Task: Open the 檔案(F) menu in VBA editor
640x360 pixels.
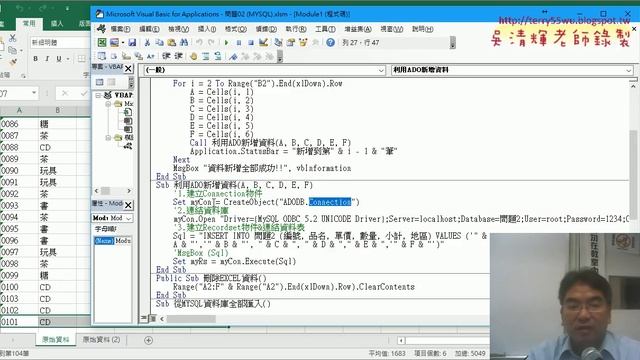Action: [120, 29]
